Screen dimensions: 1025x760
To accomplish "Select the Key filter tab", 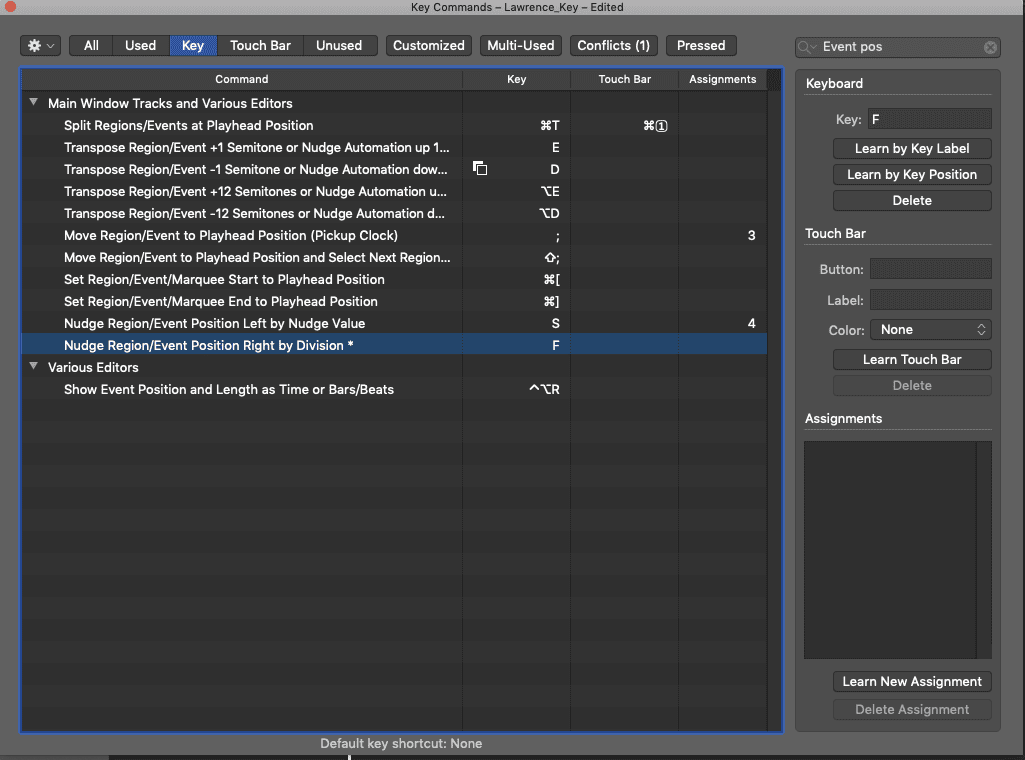I will point(193,46).
